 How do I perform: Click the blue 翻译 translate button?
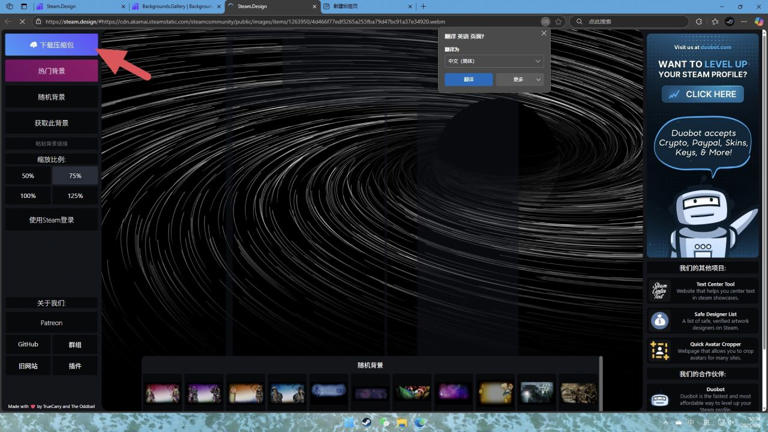tap(468, 80)
